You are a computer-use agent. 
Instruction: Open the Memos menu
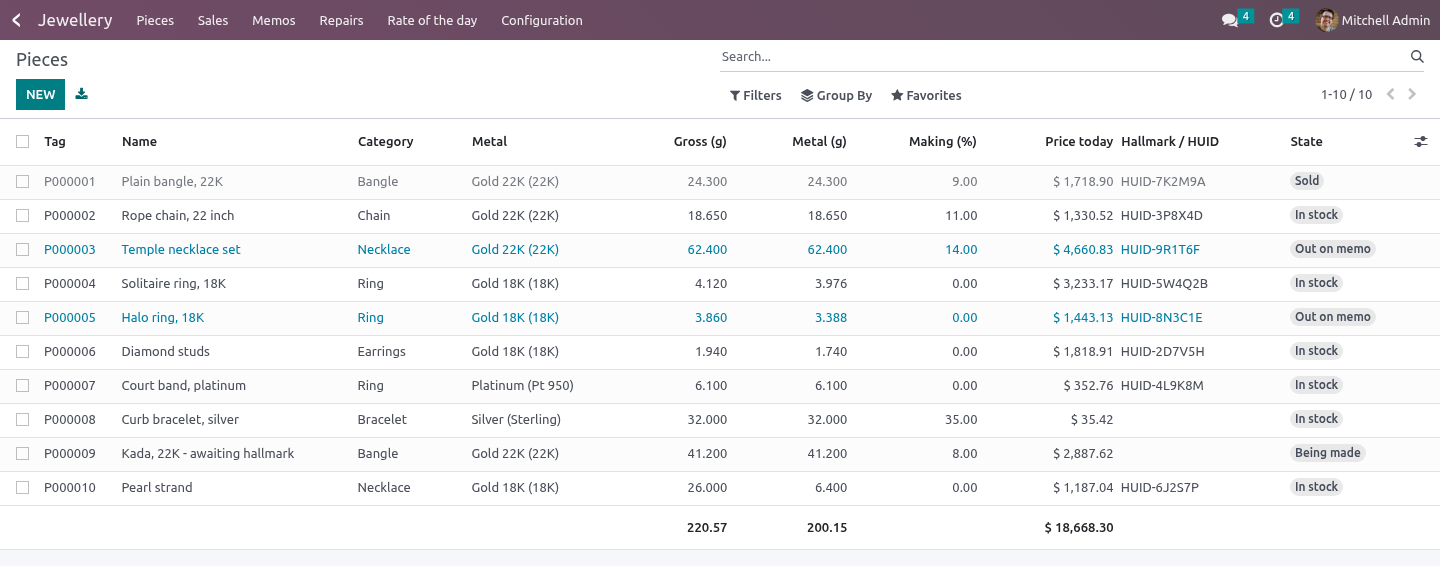(x=274, y=20)
